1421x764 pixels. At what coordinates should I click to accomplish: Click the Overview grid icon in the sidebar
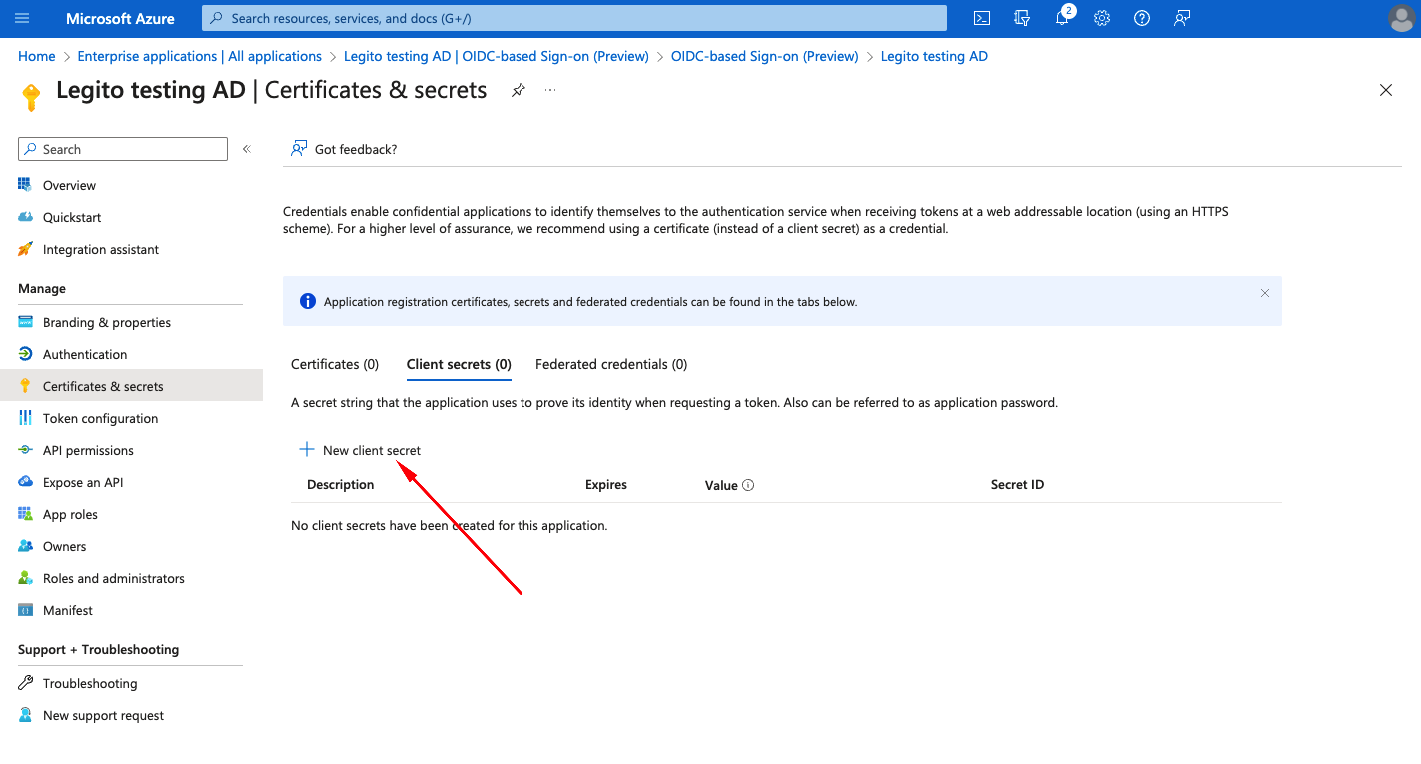tap(25, 185)
